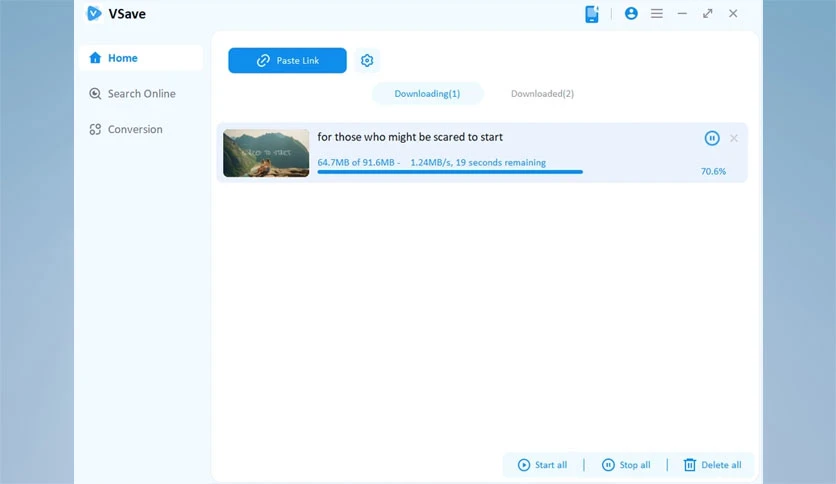Image resolution: width=836 pixels, height=484 pixels.
Task: Click the download progress bar
Action: pos(450,172)
